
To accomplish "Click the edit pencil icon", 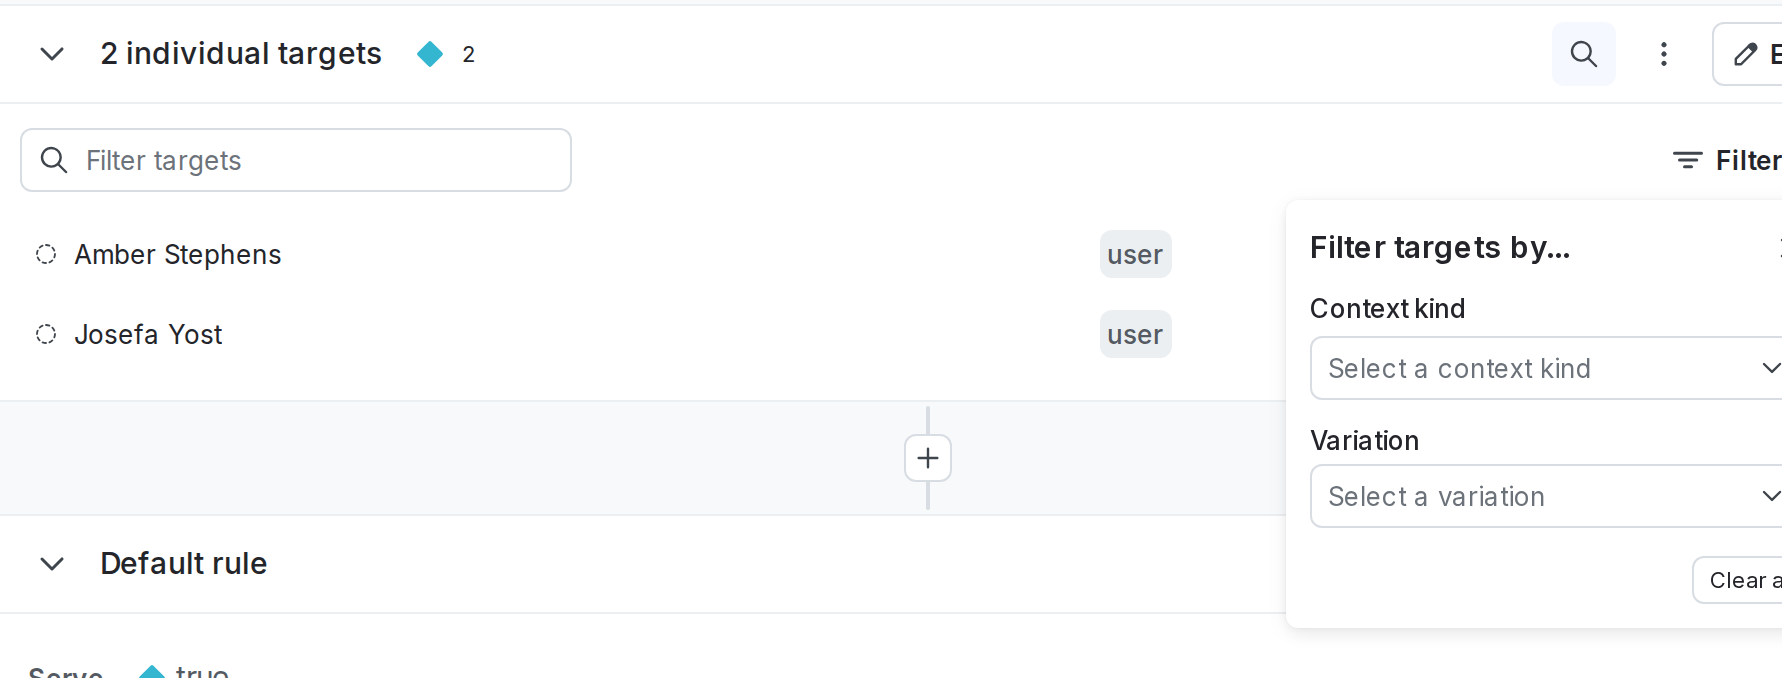I will pos(1746,54).
